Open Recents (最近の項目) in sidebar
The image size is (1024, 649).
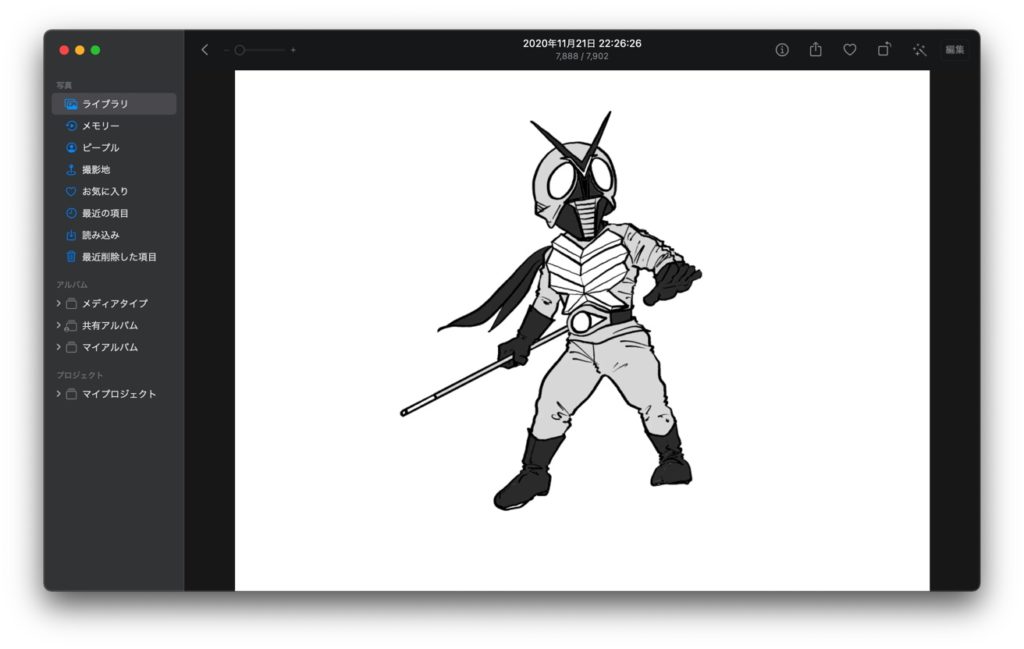click(x=114, y=214)
